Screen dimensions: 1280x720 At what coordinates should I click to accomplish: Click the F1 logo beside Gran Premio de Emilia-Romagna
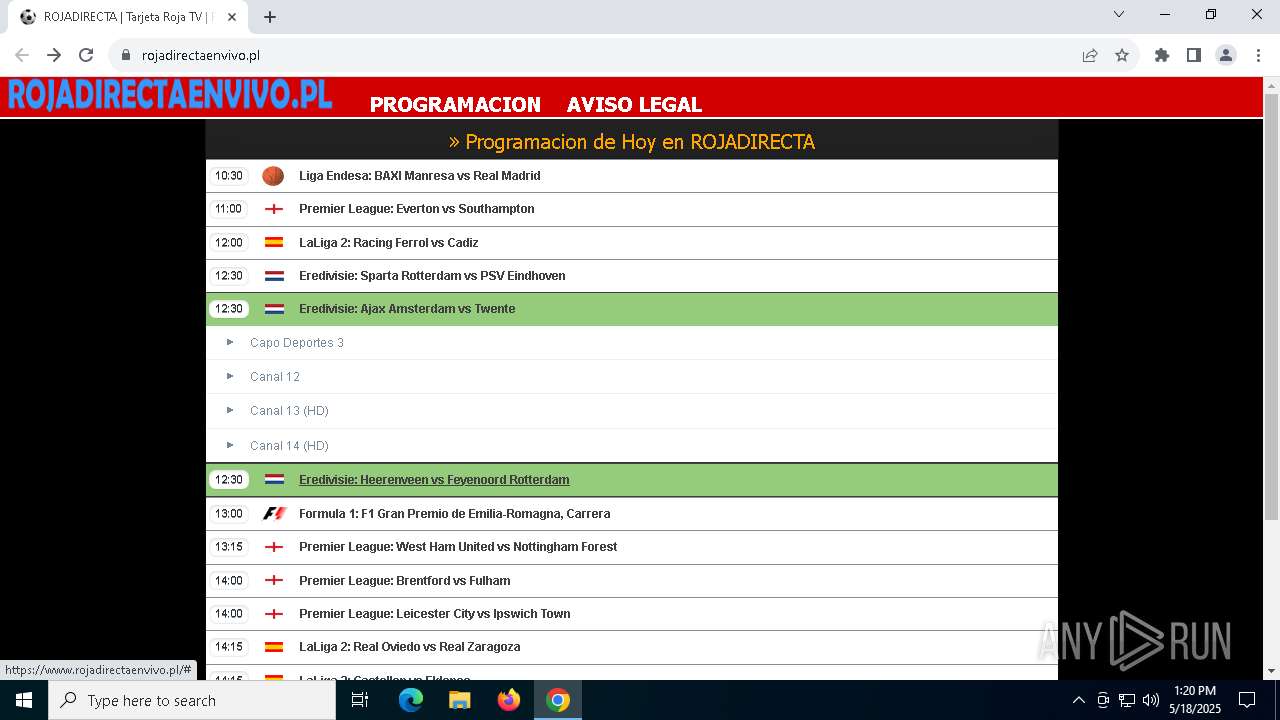[x=274, y=513]
